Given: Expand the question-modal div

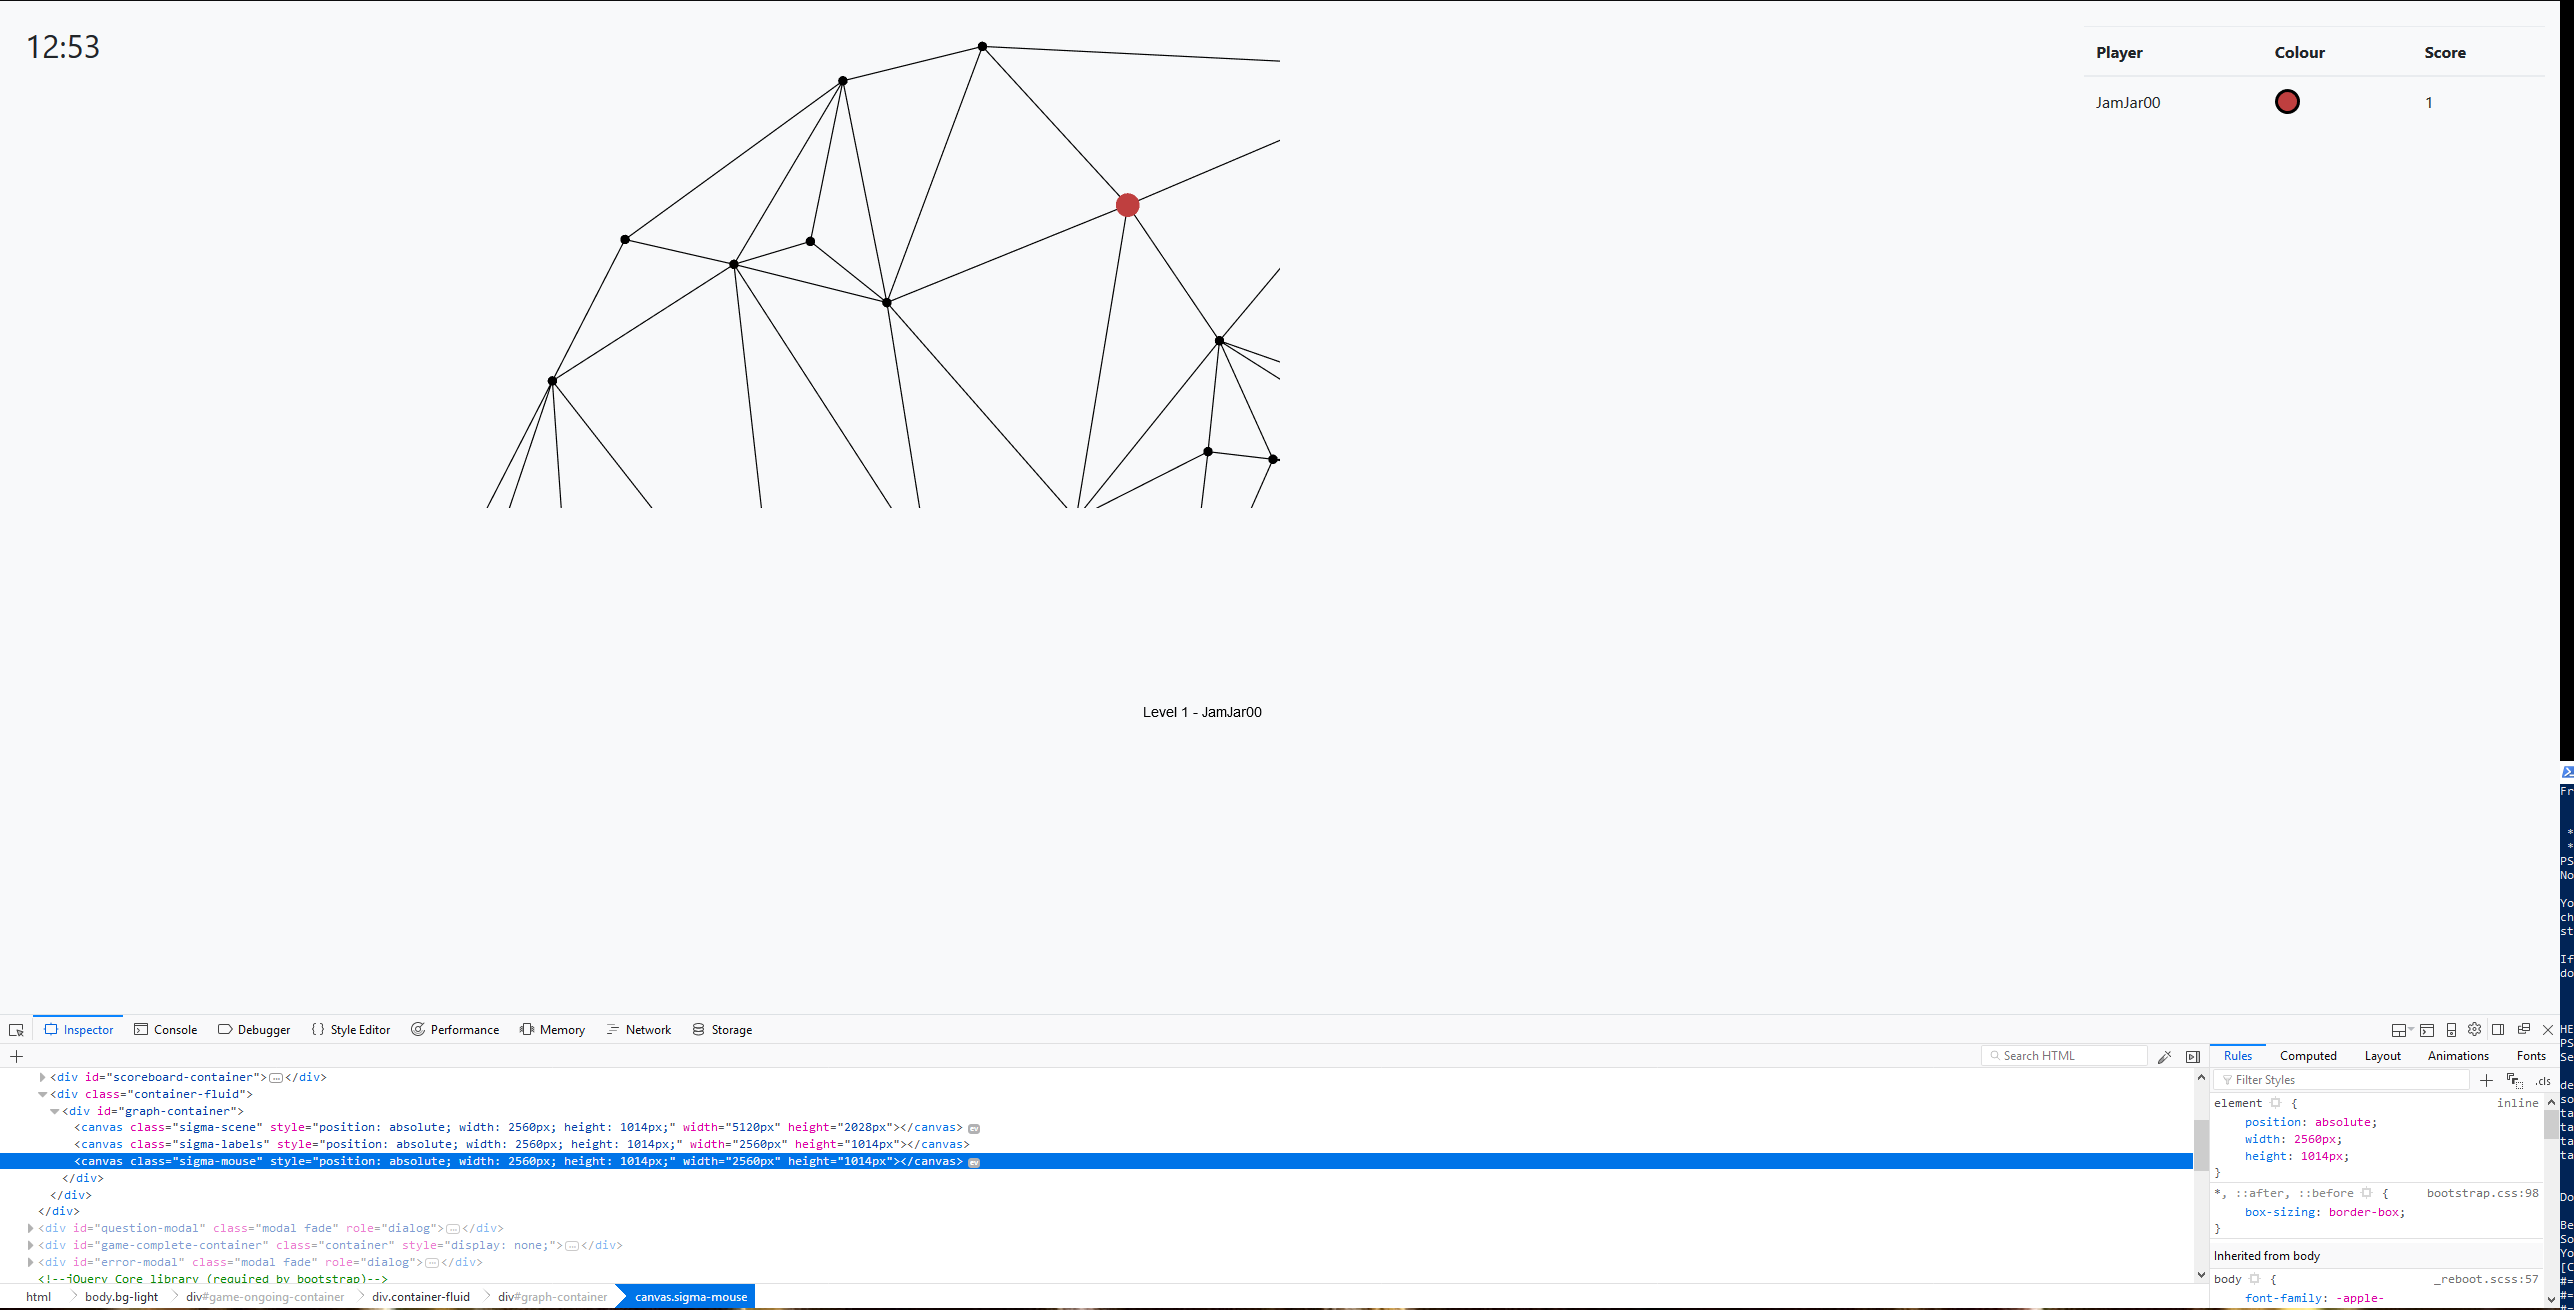Looking at the screenshot, I should coord(29,1228).
